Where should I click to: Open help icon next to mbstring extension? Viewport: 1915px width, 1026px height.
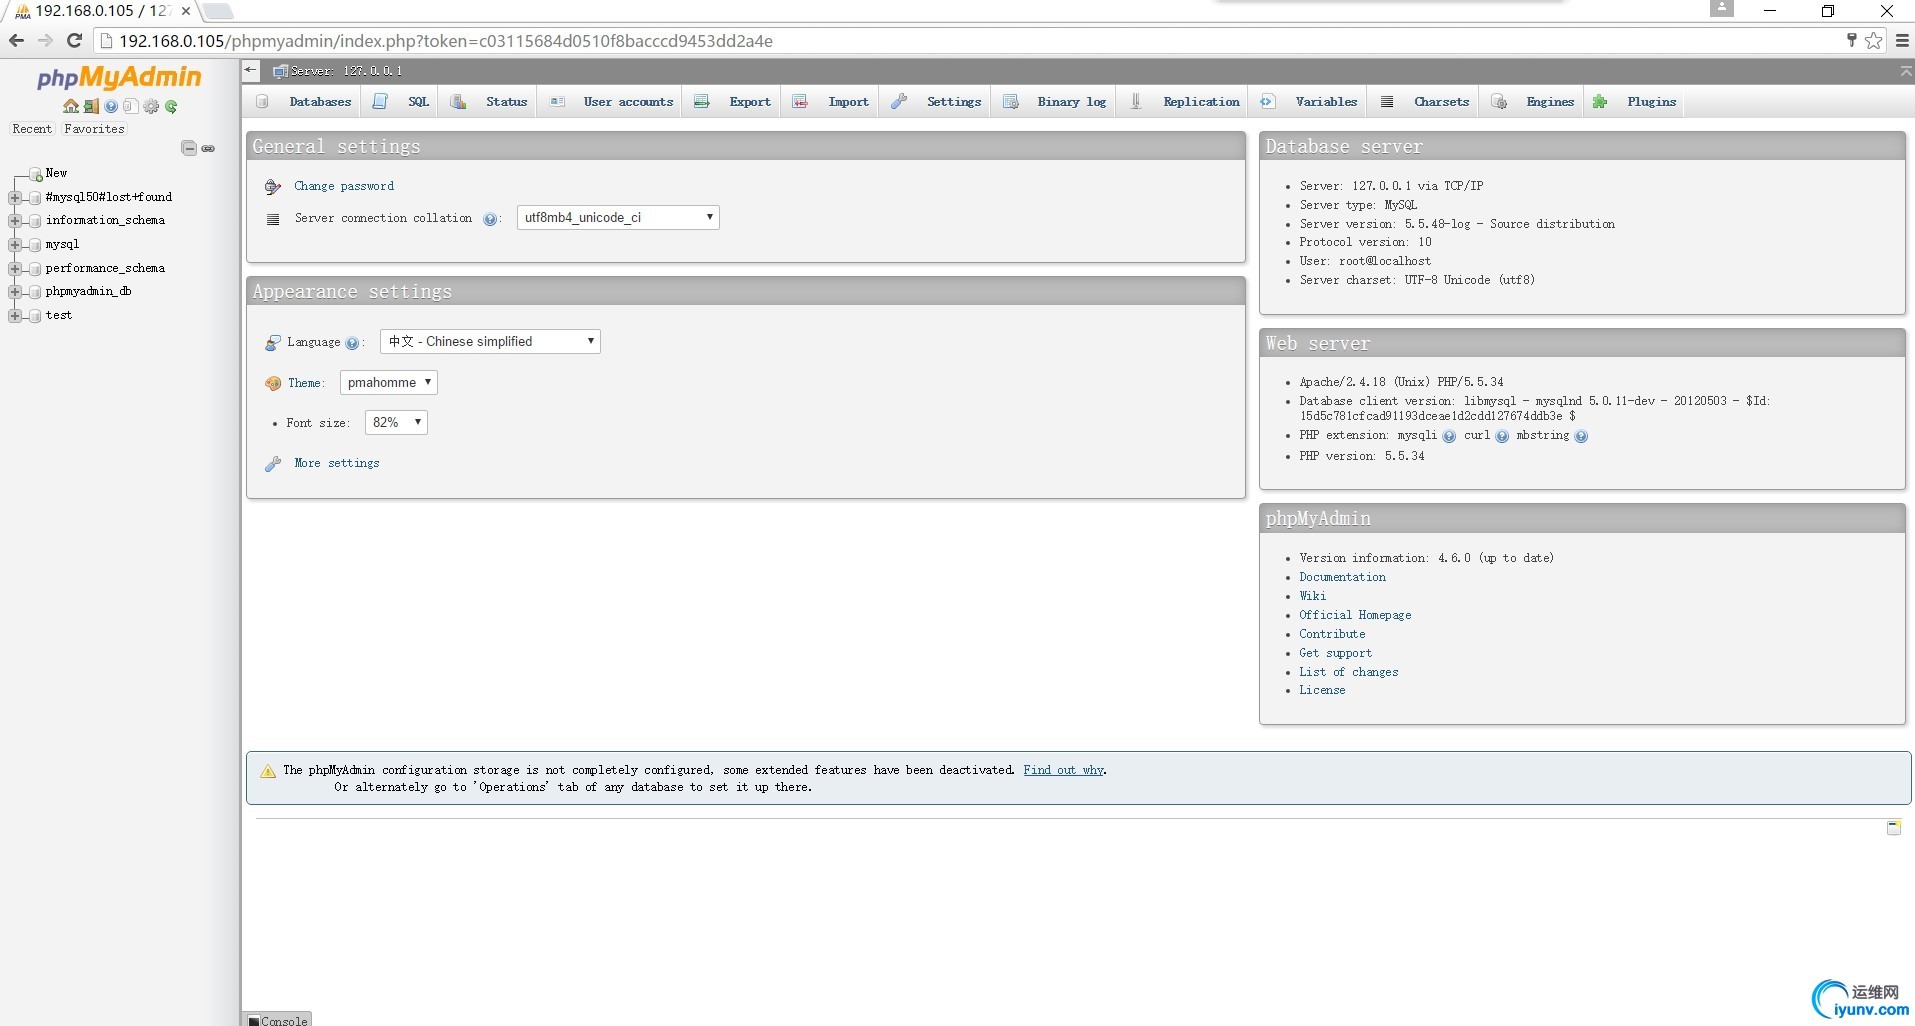tap(1581, 436)
